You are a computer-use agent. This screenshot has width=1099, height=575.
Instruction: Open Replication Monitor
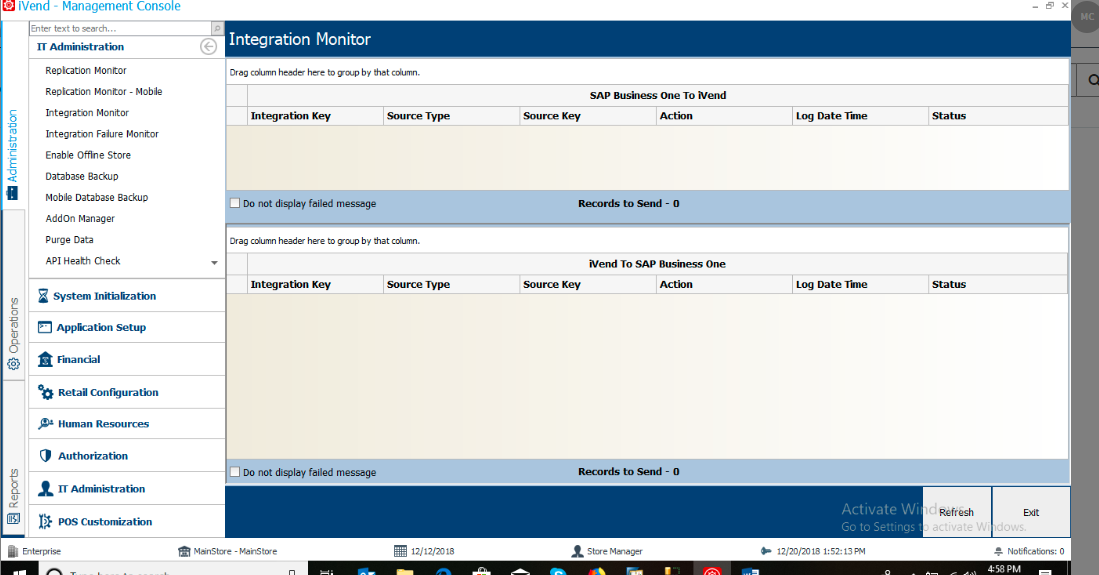(x=86, y=71)
